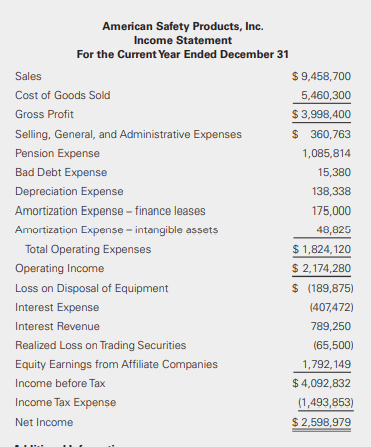Click Realized Loss on Trading Securities label
Viewport: 371px width, 447px height.
tap(101, 345)
